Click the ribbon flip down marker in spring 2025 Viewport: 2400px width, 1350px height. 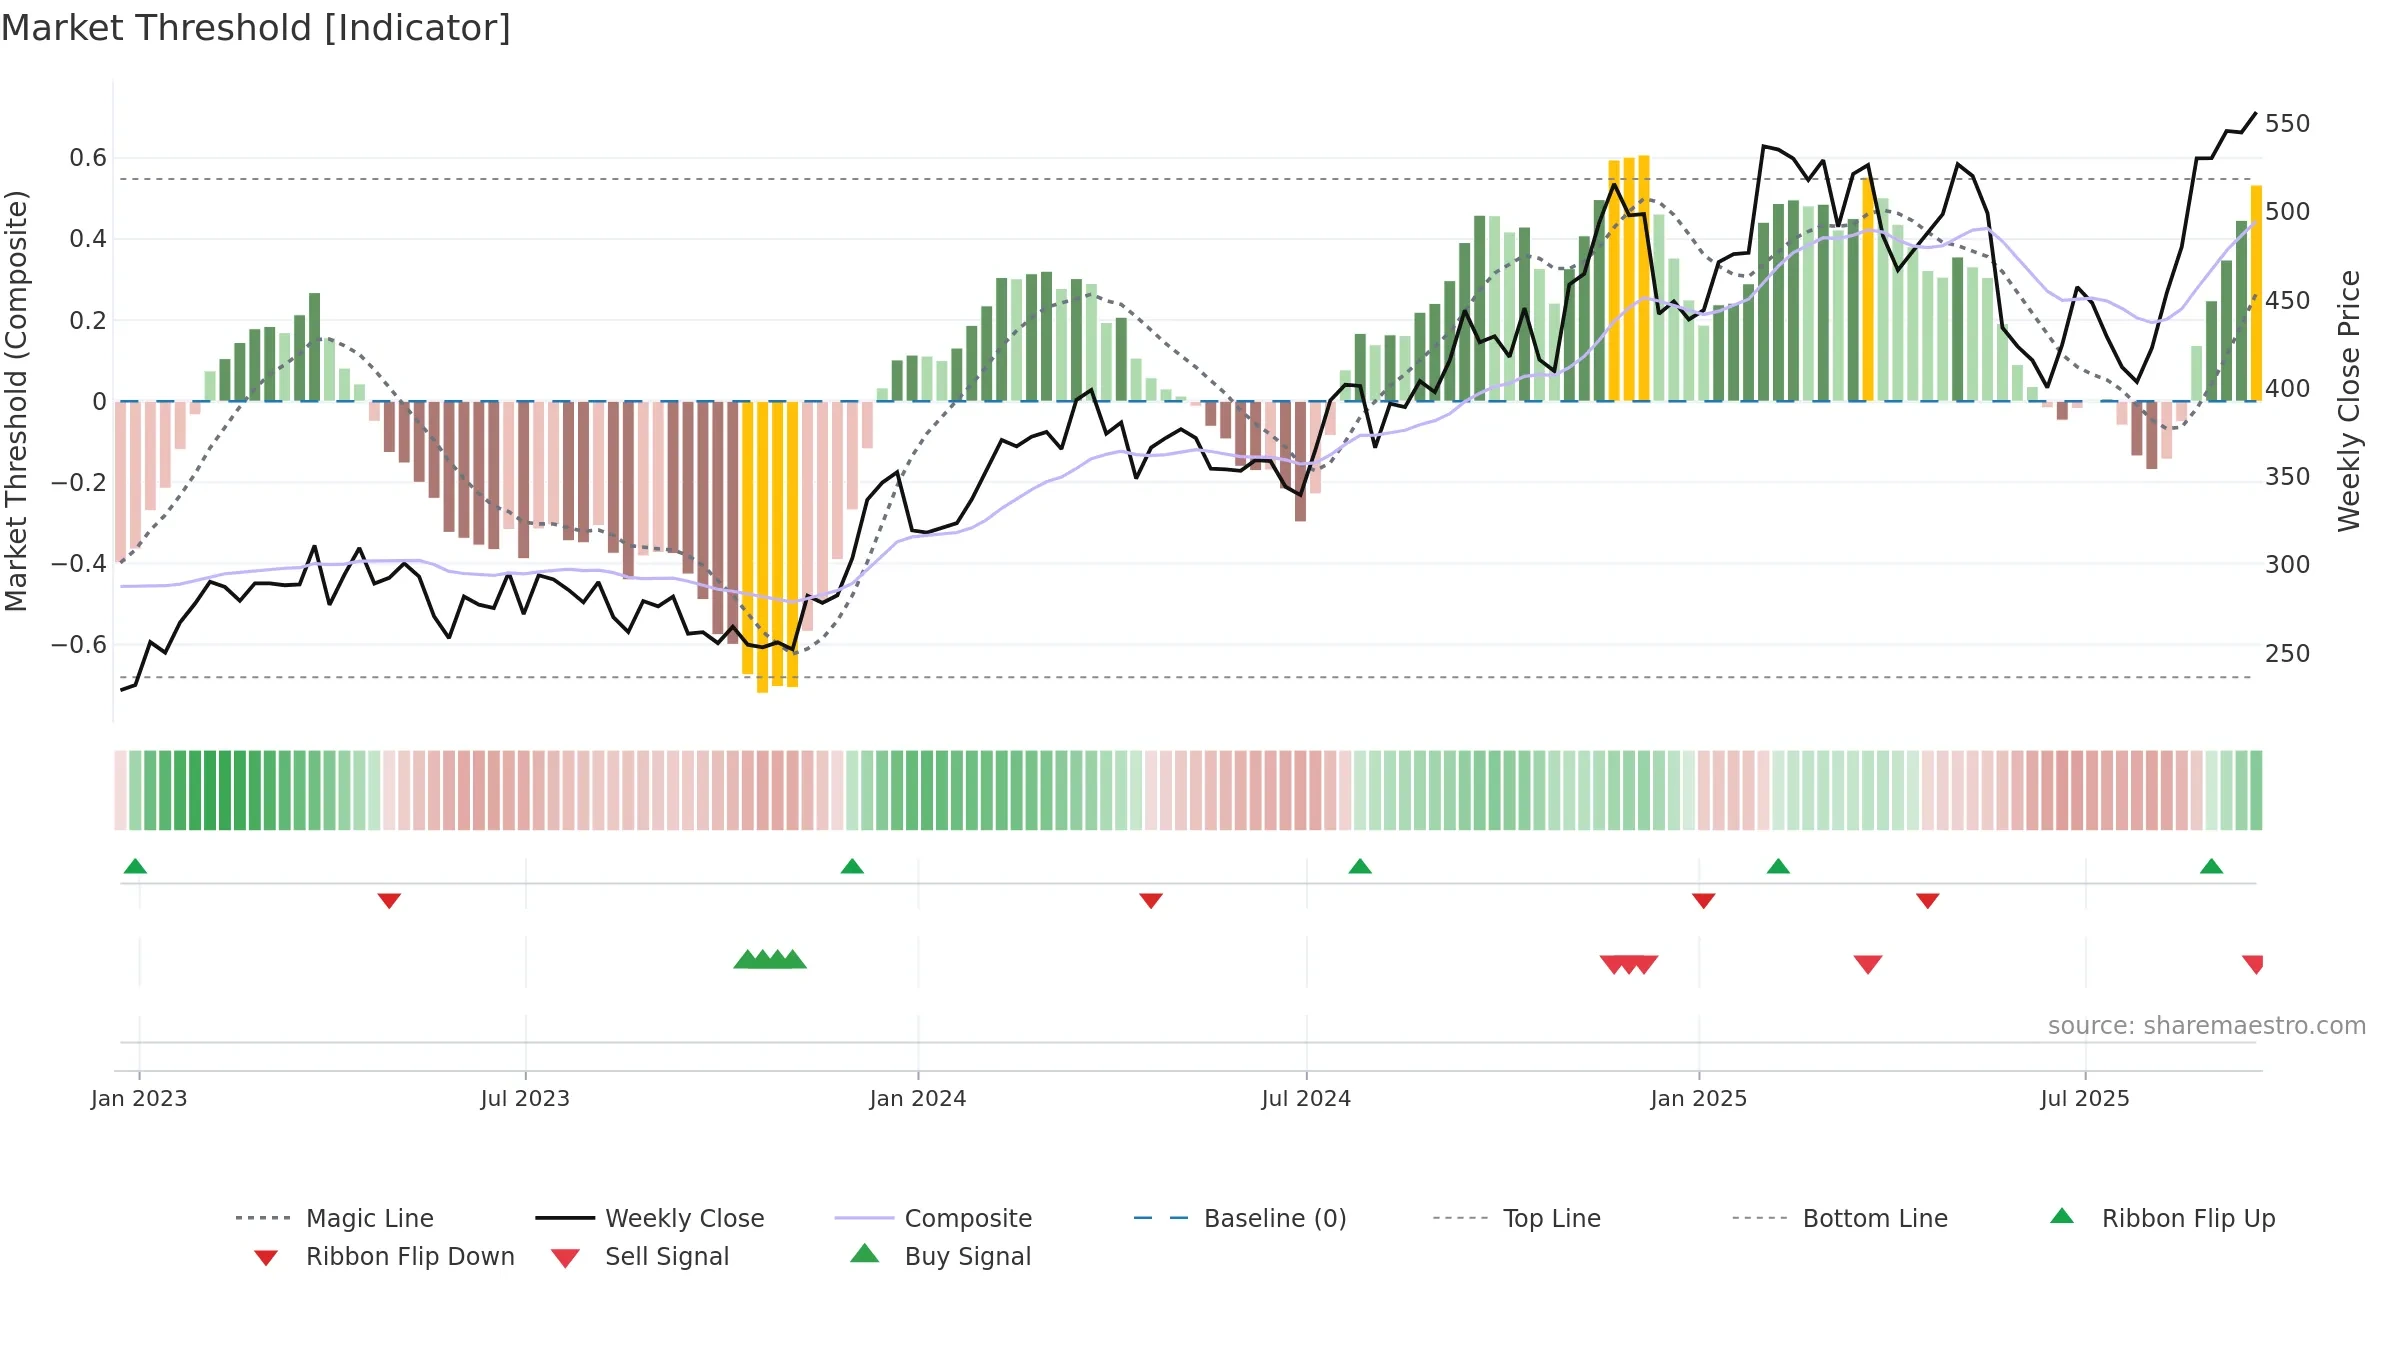1928,901
